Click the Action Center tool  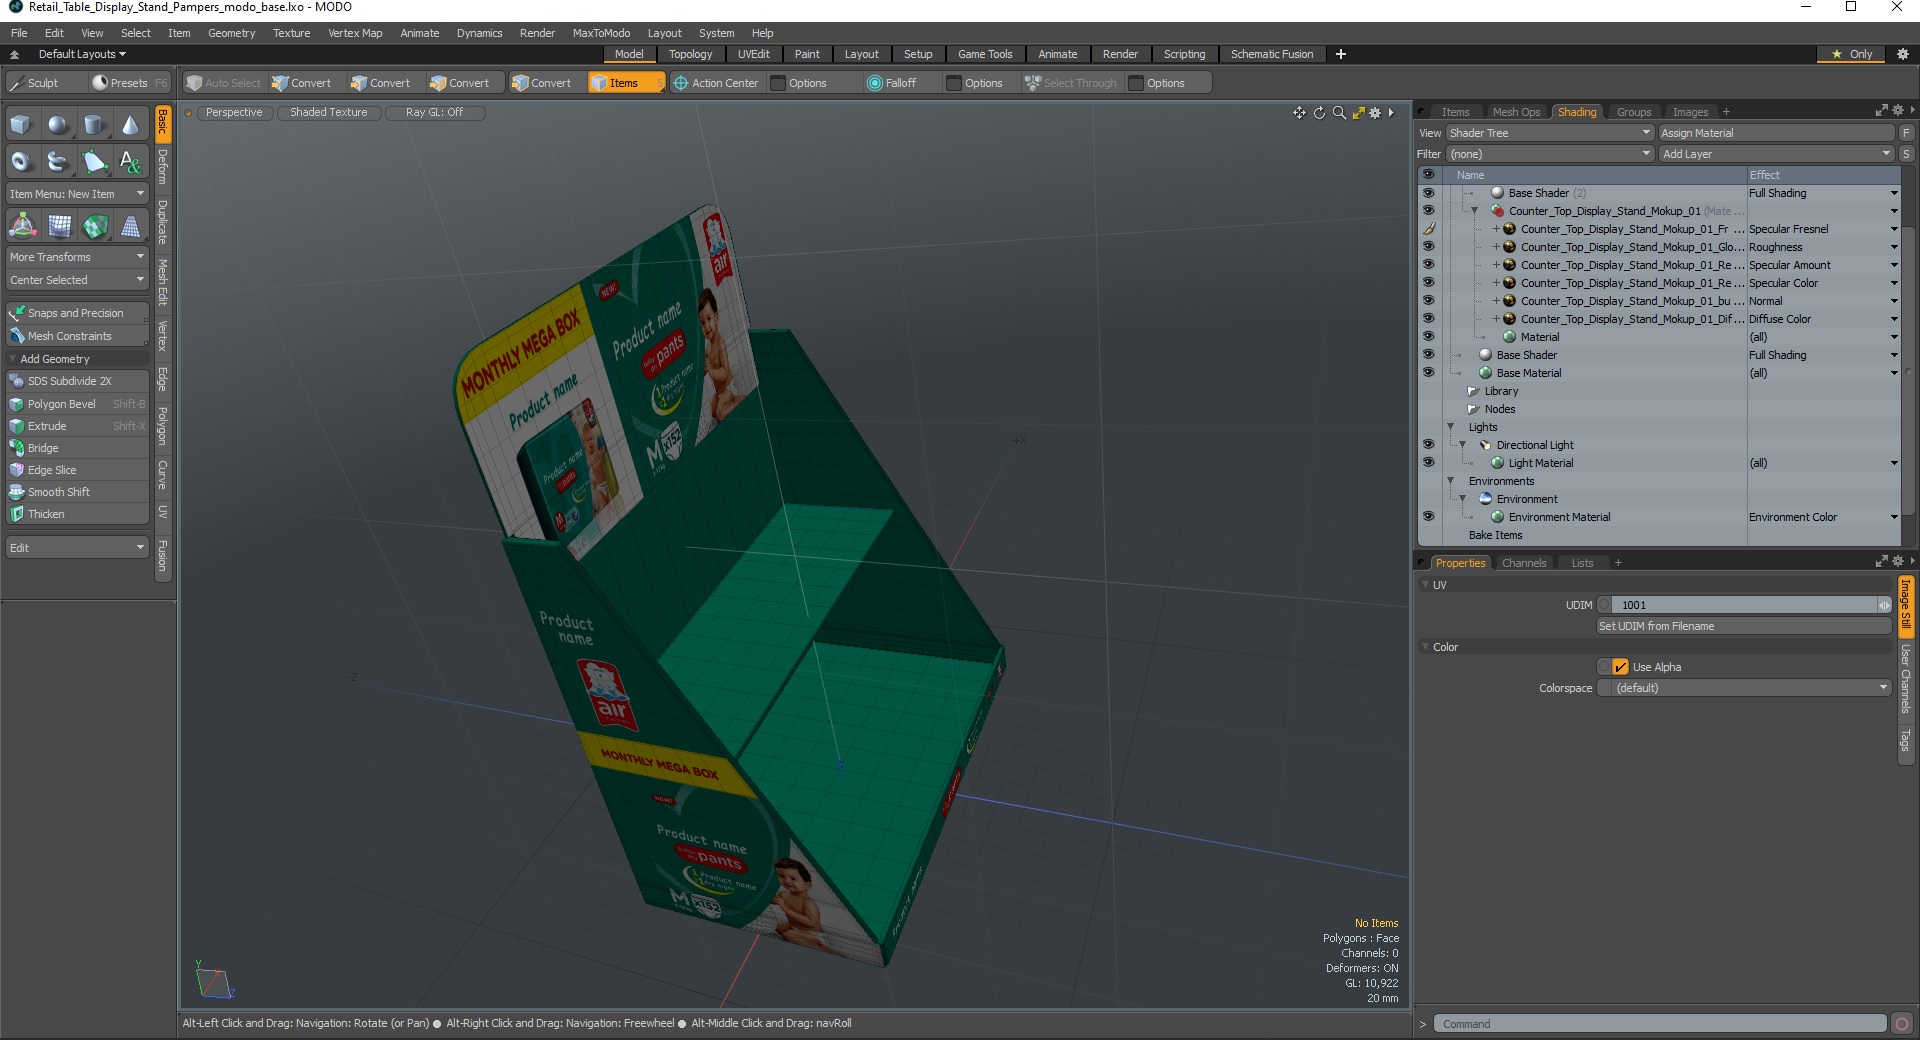[716, 83]
